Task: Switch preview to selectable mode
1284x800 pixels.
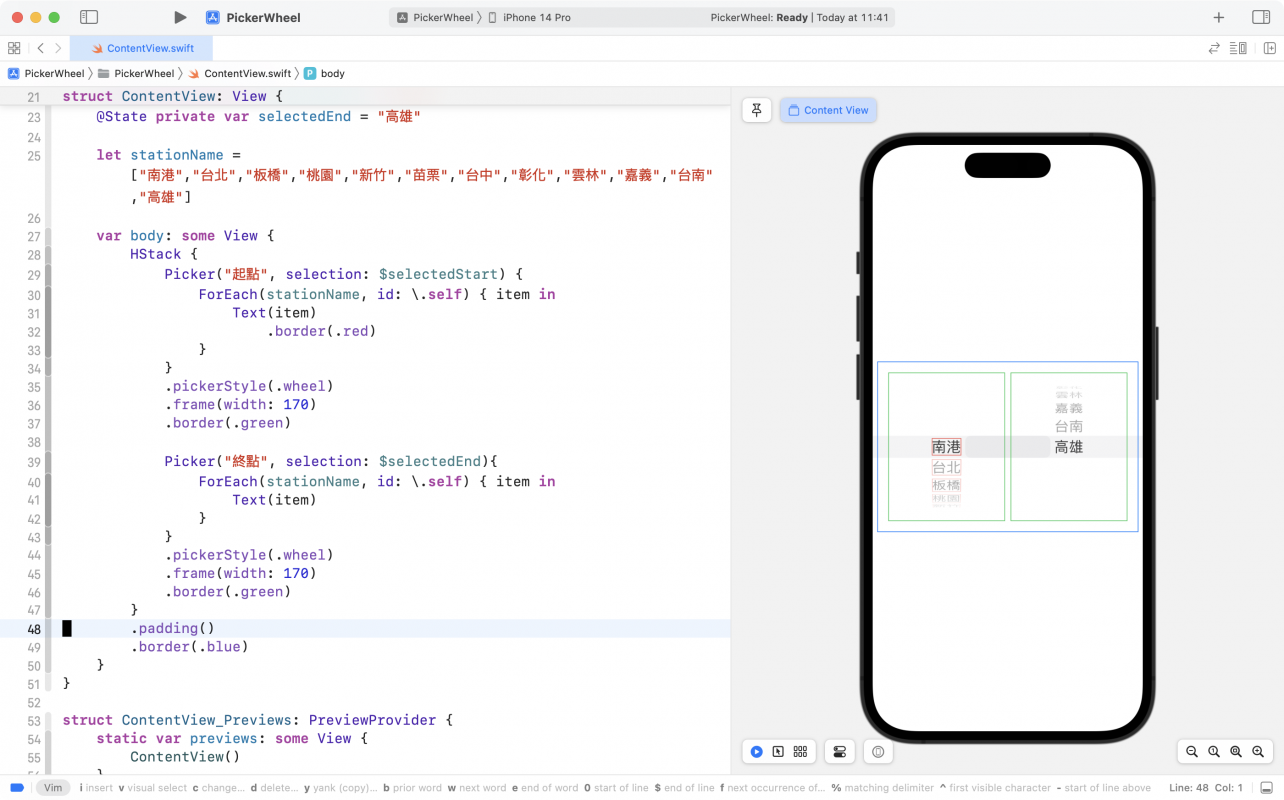Action: click(x=778, y=752)
